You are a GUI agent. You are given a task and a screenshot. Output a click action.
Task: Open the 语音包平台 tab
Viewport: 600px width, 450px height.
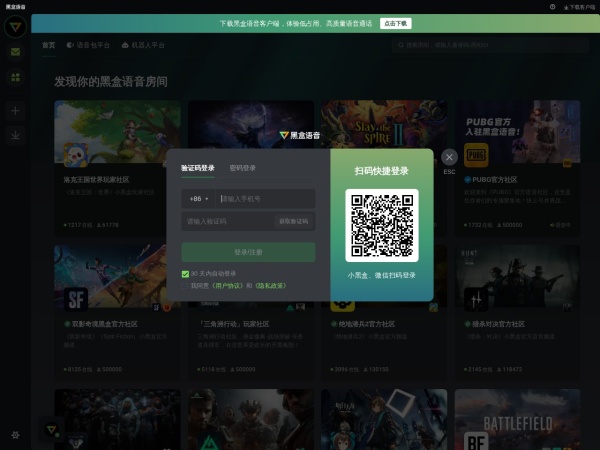click(88, 45)
